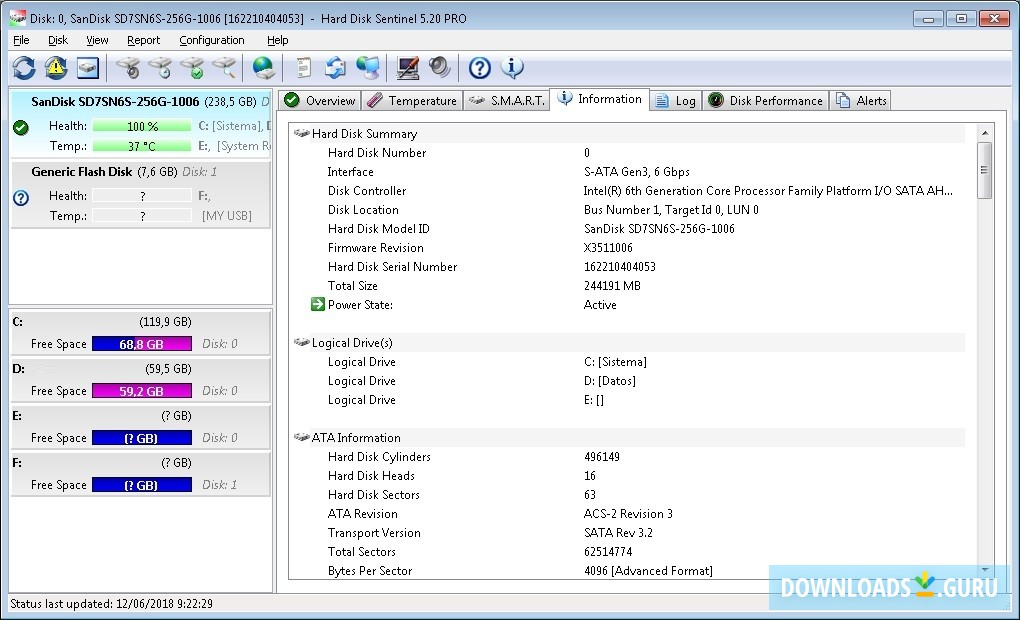Click the blue question mark help icon
Image resolution: width=1020 pixels, height=620 pixels.
480,68
